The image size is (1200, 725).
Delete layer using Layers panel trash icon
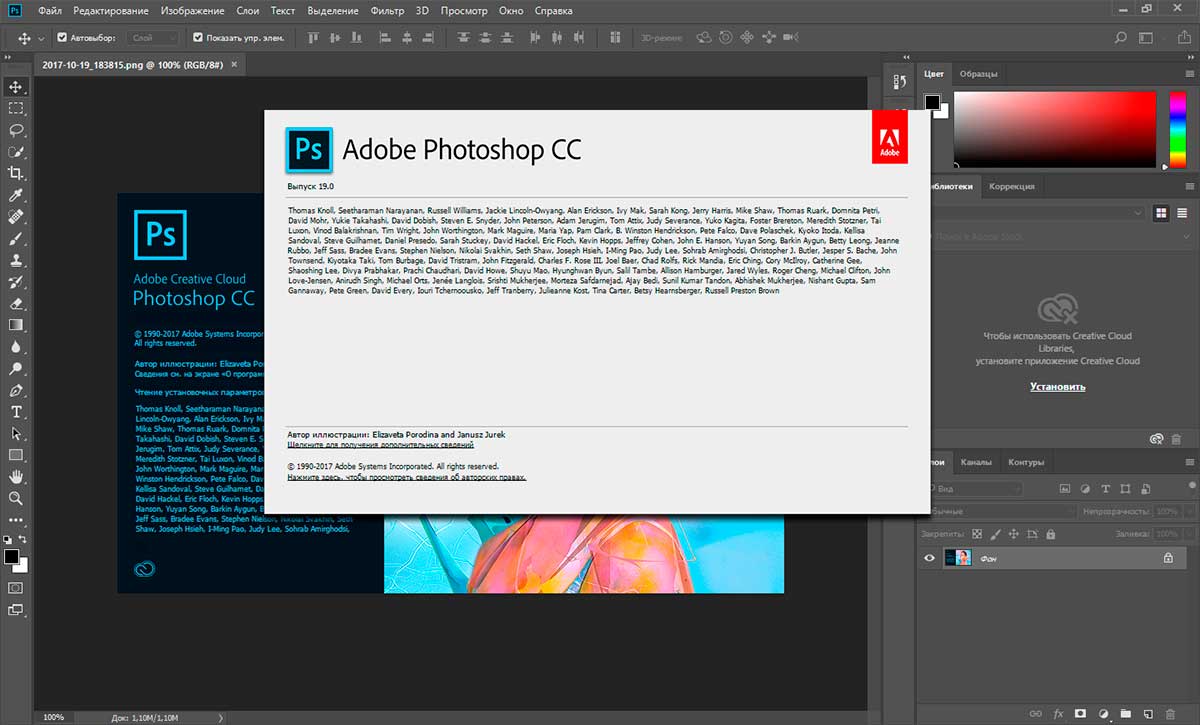(x=1171, y=714)
